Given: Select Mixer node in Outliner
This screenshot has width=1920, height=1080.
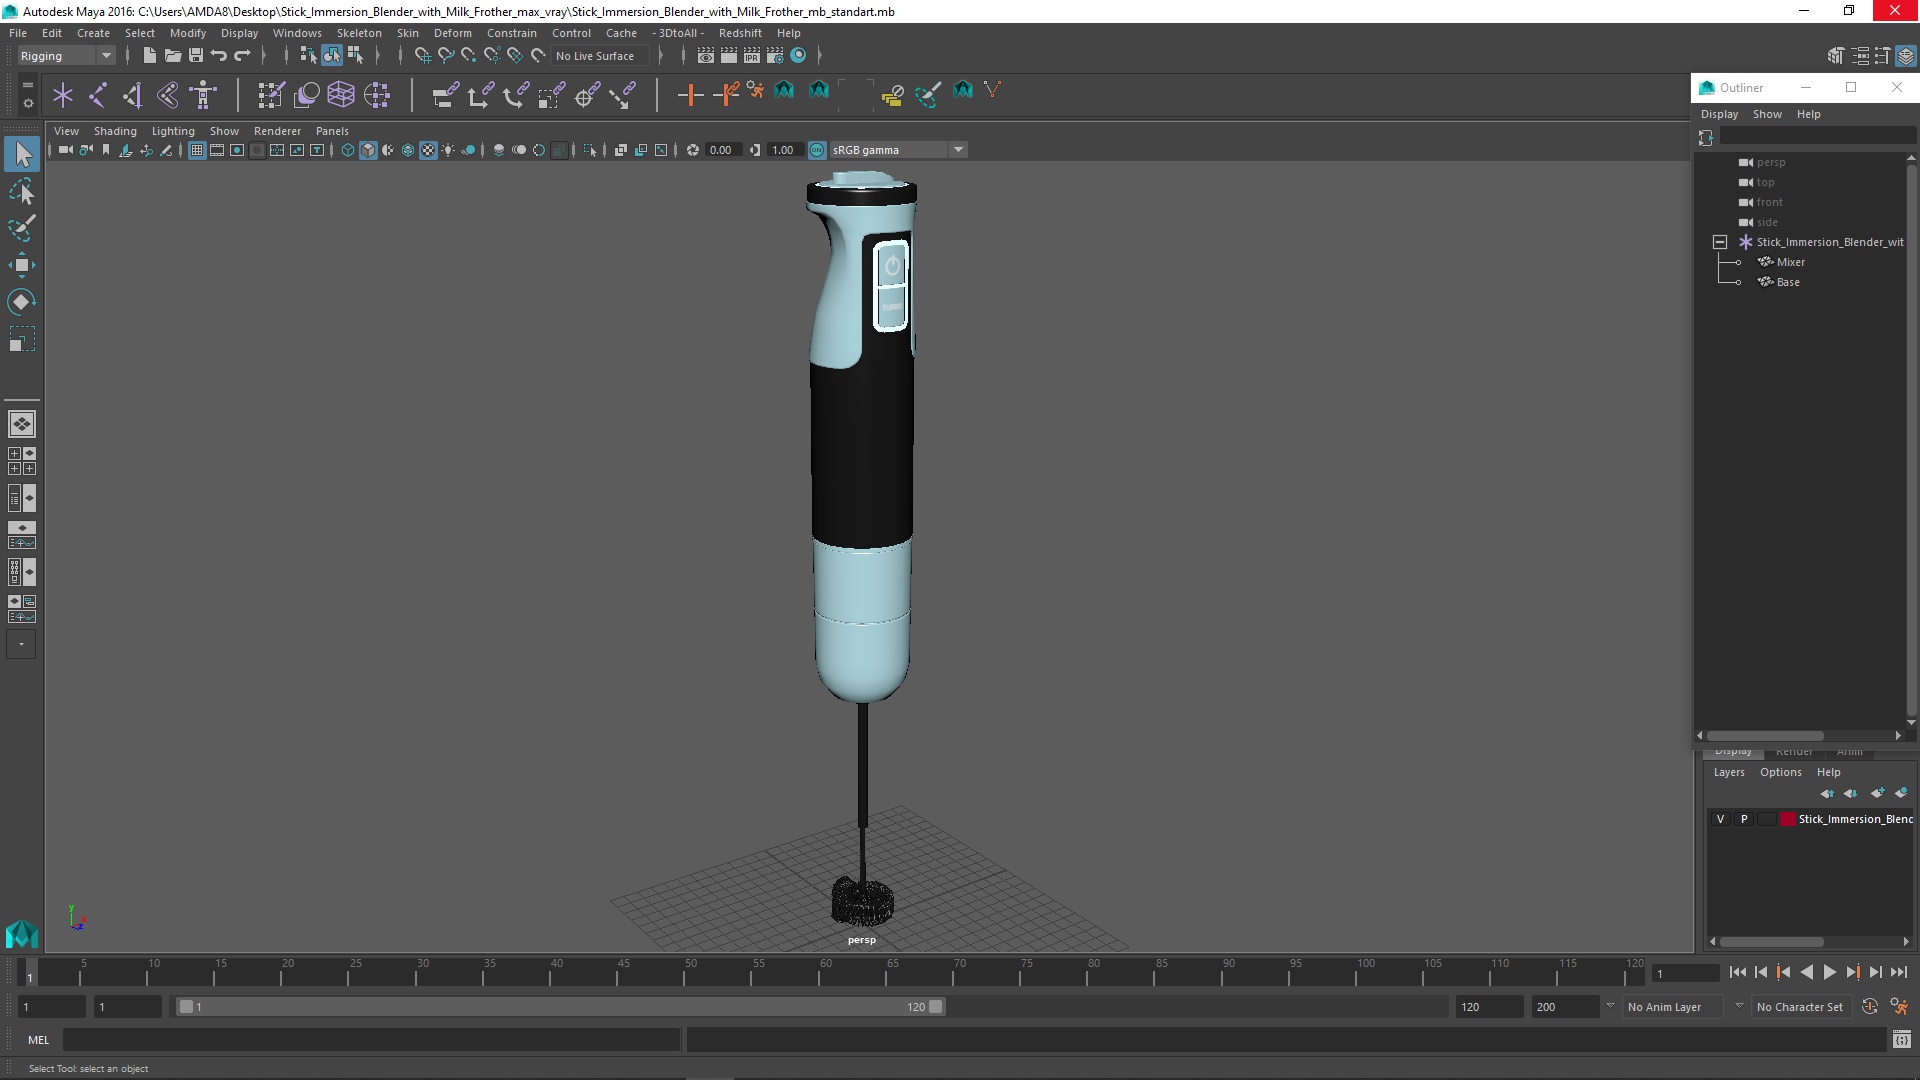Looking at the screenshot, I should click(x=1790, y=262).
